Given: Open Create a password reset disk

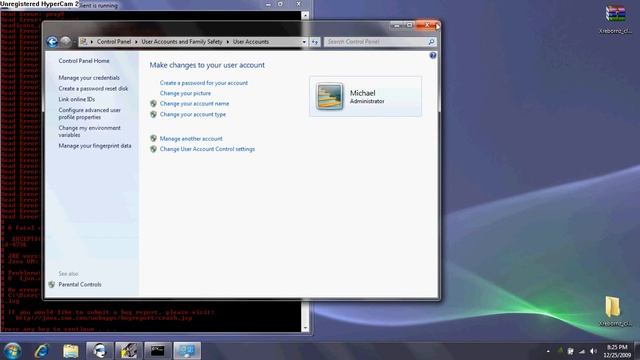Looking at the screenshot, I should point(93,89).
